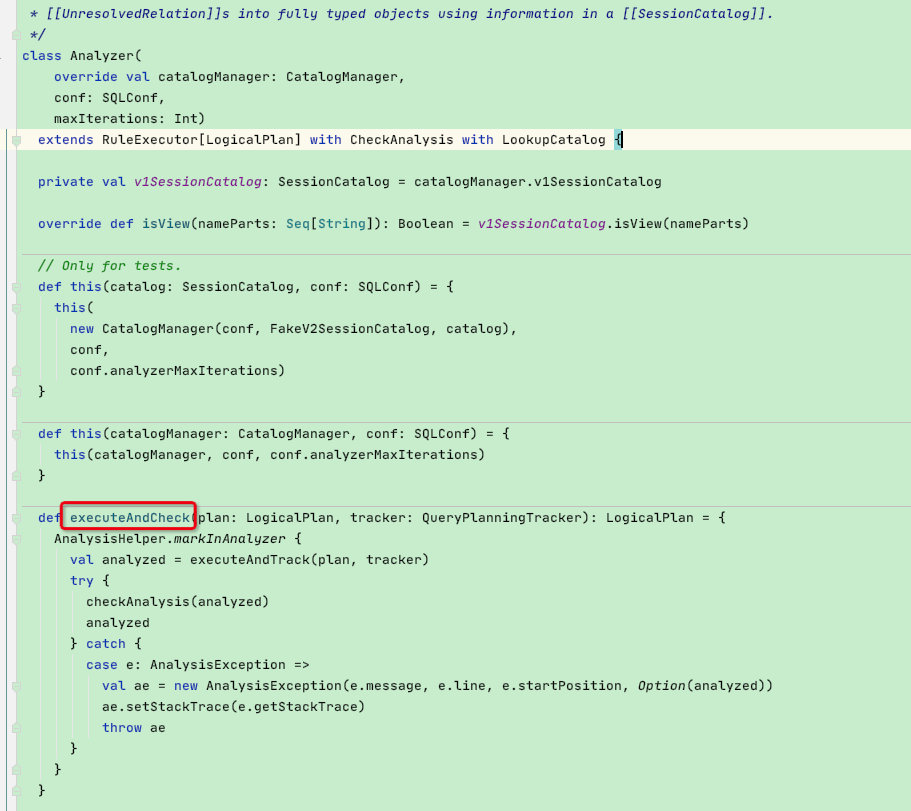Image resolution: width=911 pixels, height=811 pixels.
Task: Click 'private' keyword
Action: tap(66, 182)
